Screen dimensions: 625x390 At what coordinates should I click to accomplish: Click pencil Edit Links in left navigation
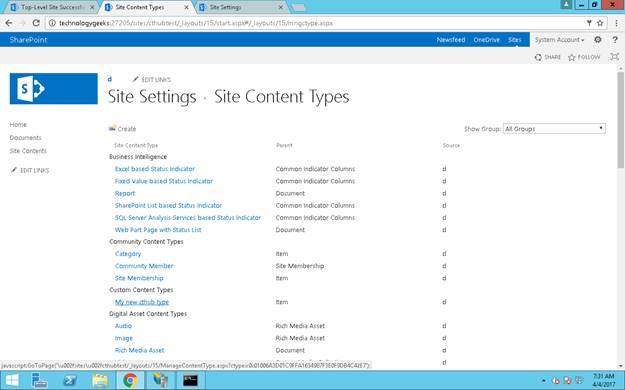point(29,170)
